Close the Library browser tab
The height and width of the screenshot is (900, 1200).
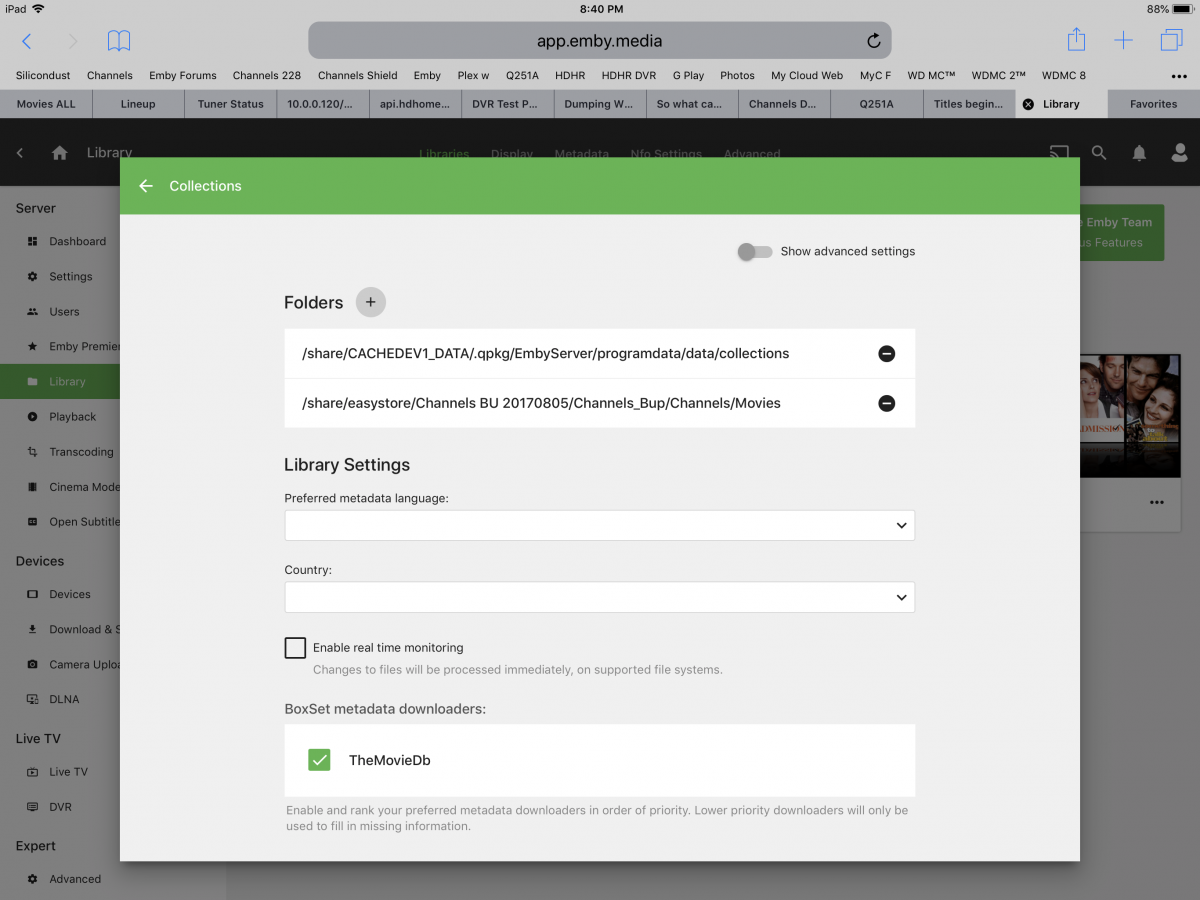pos(1028,104)
